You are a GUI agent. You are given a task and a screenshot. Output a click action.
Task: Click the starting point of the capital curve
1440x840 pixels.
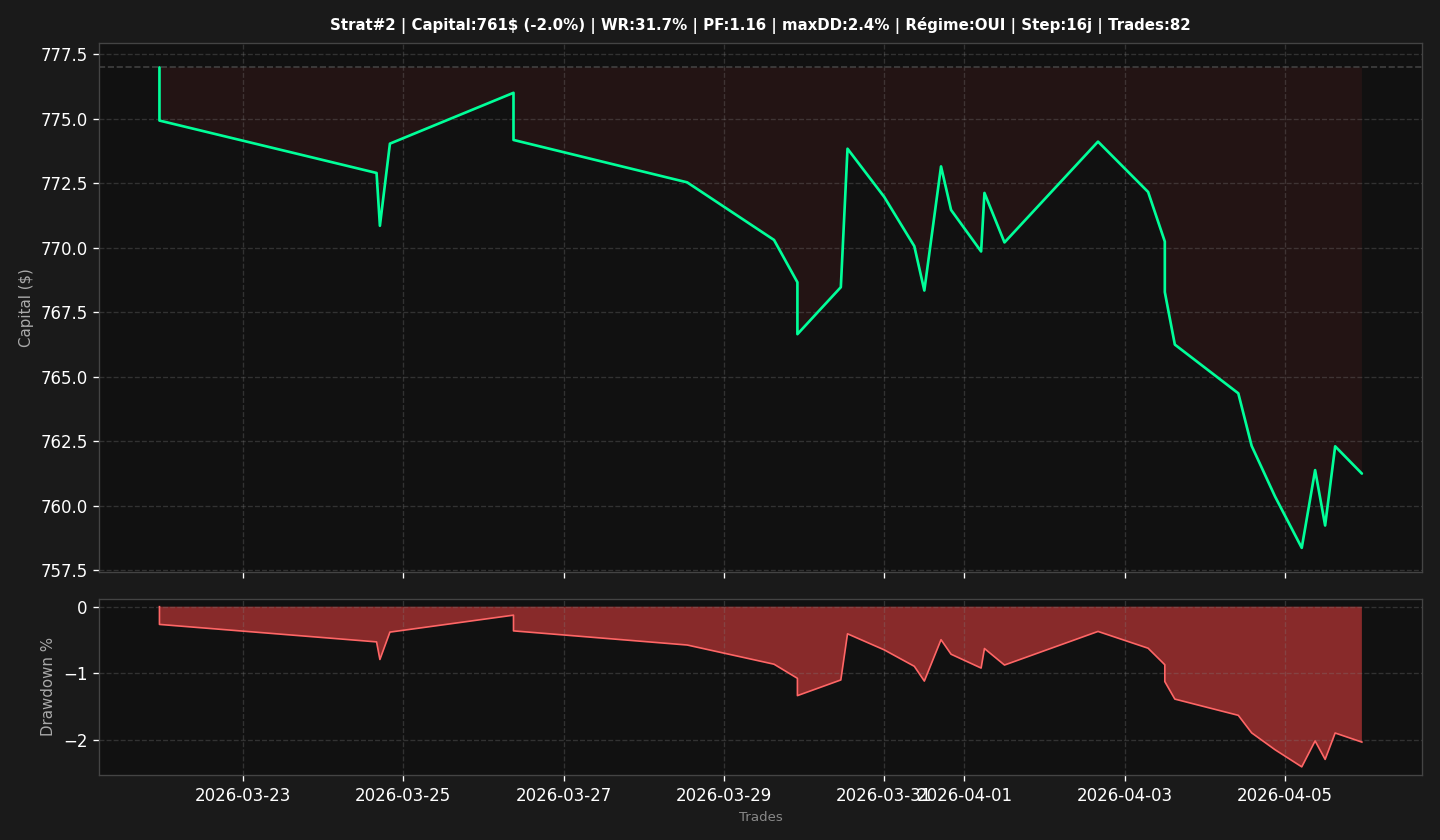pyautogui.click(x=159, y=68)
